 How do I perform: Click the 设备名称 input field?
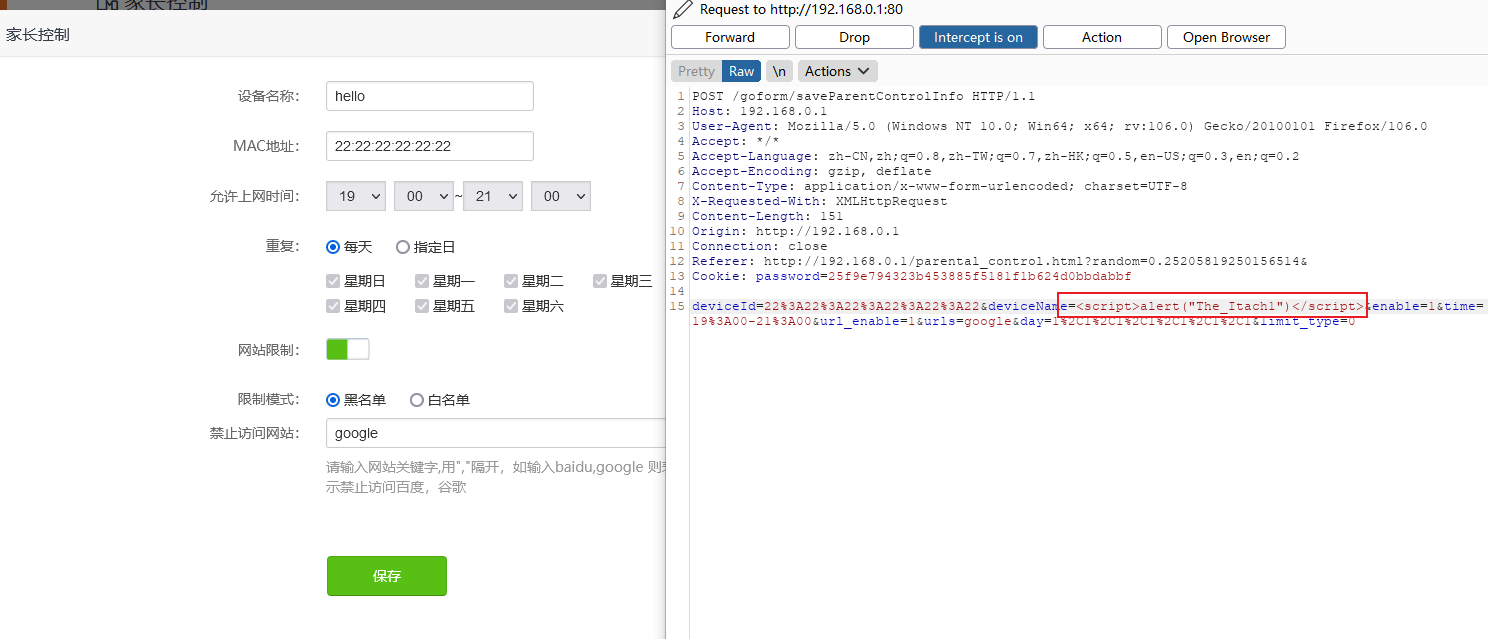point(429,96)
